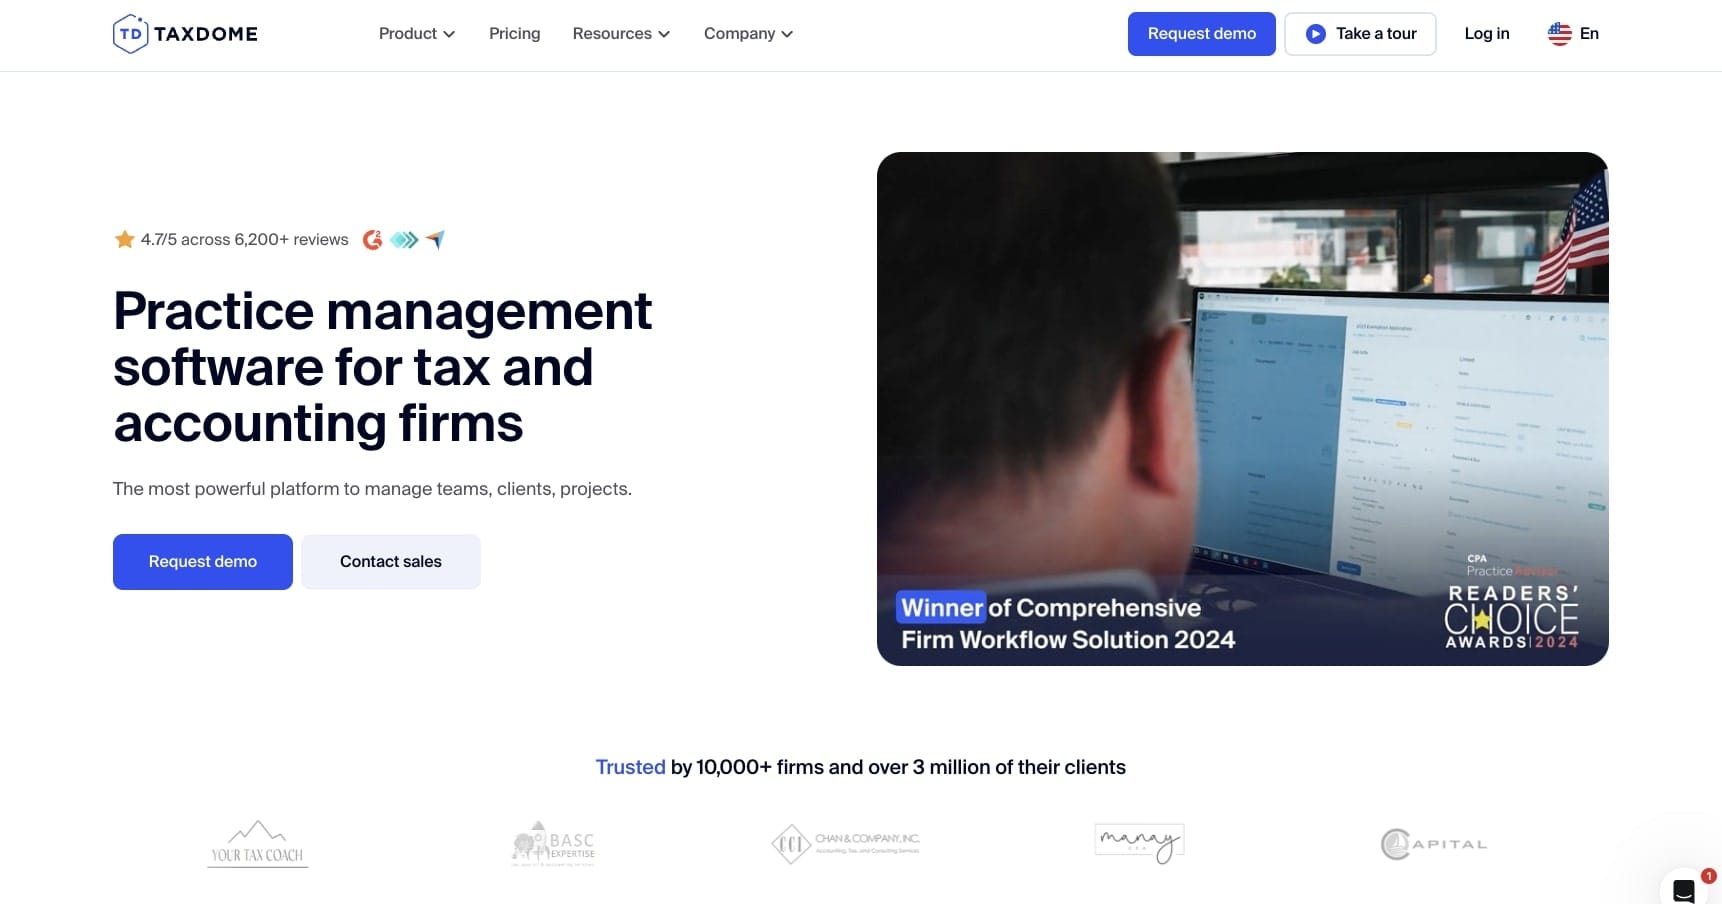Click the Your Tax Coach logo
Image resolution: width=1722 pixels, height=904 pixels.
(x=258, y=844)
